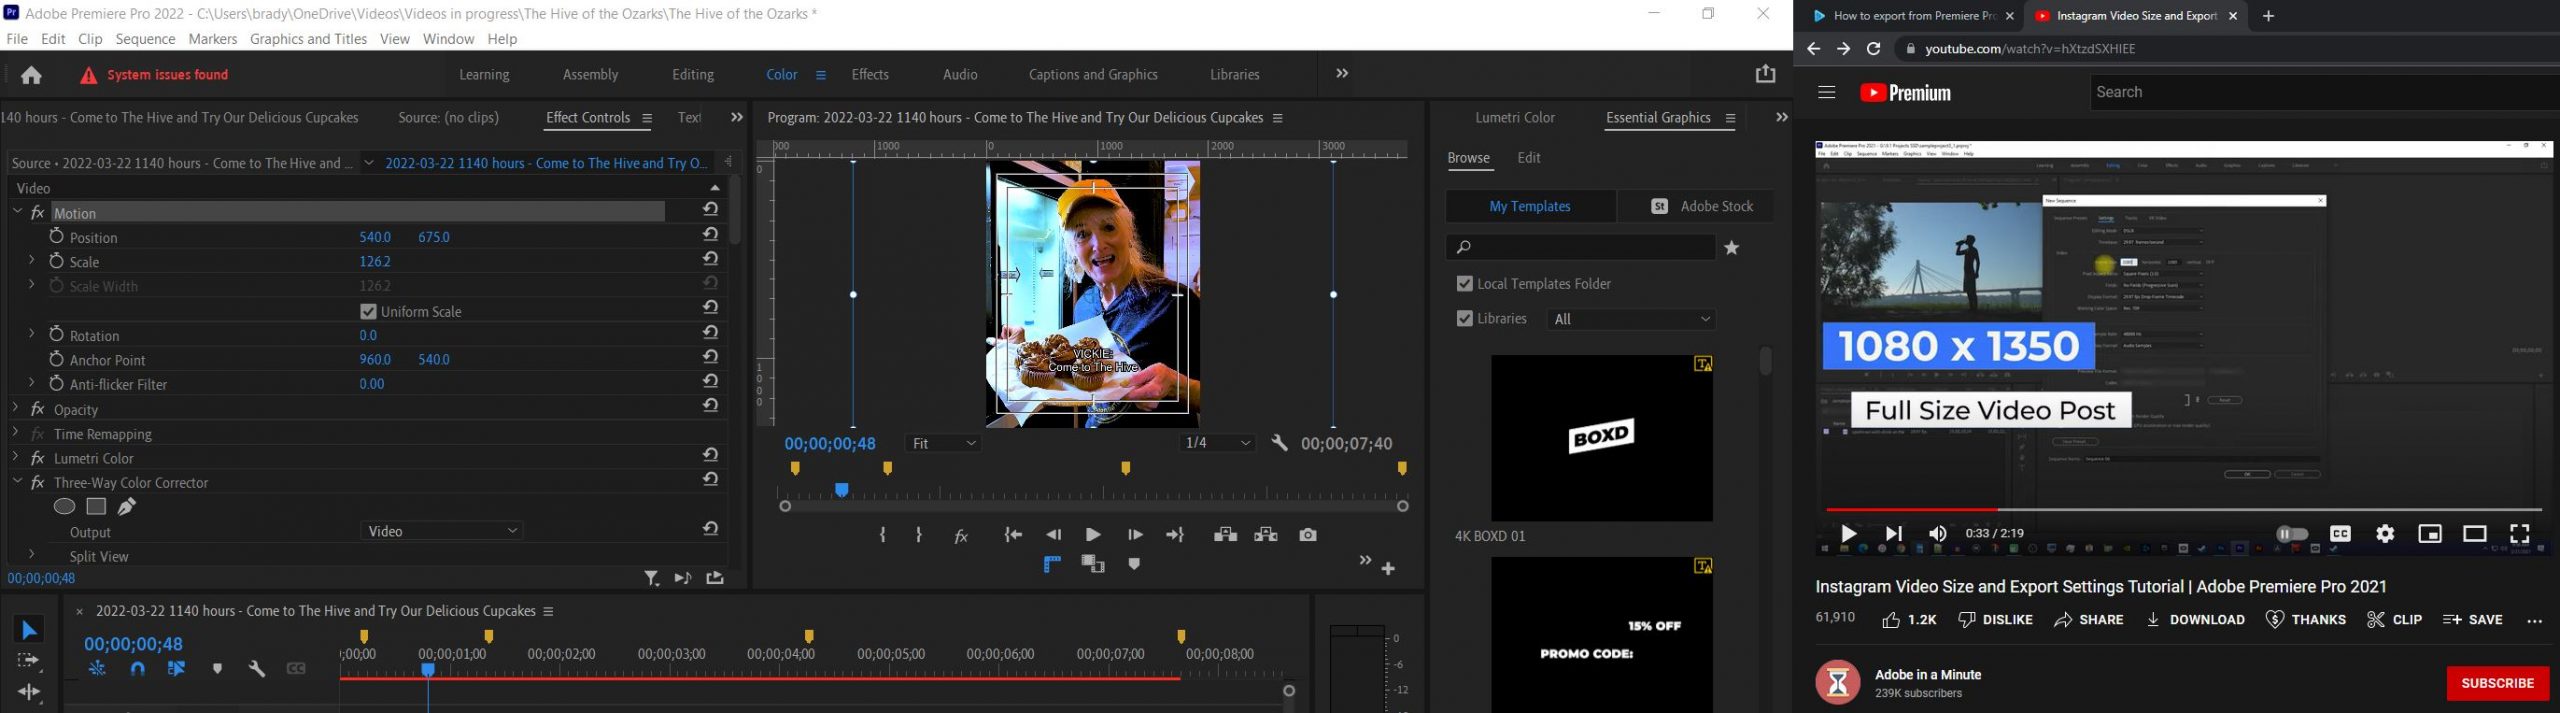Viewport: 2560px width, 713px height.
Task: Show more workspaces with the chevron overflow
Action: tap(1342, 73)
